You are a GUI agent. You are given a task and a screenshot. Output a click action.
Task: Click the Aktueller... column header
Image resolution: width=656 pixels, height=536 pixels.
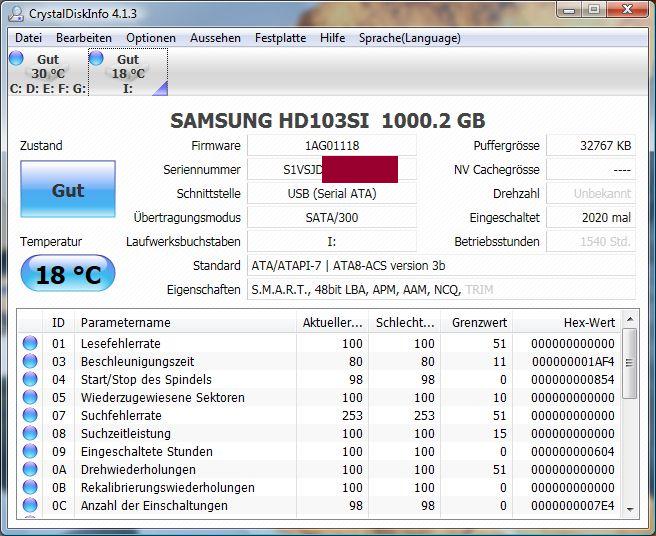point(333,322)
